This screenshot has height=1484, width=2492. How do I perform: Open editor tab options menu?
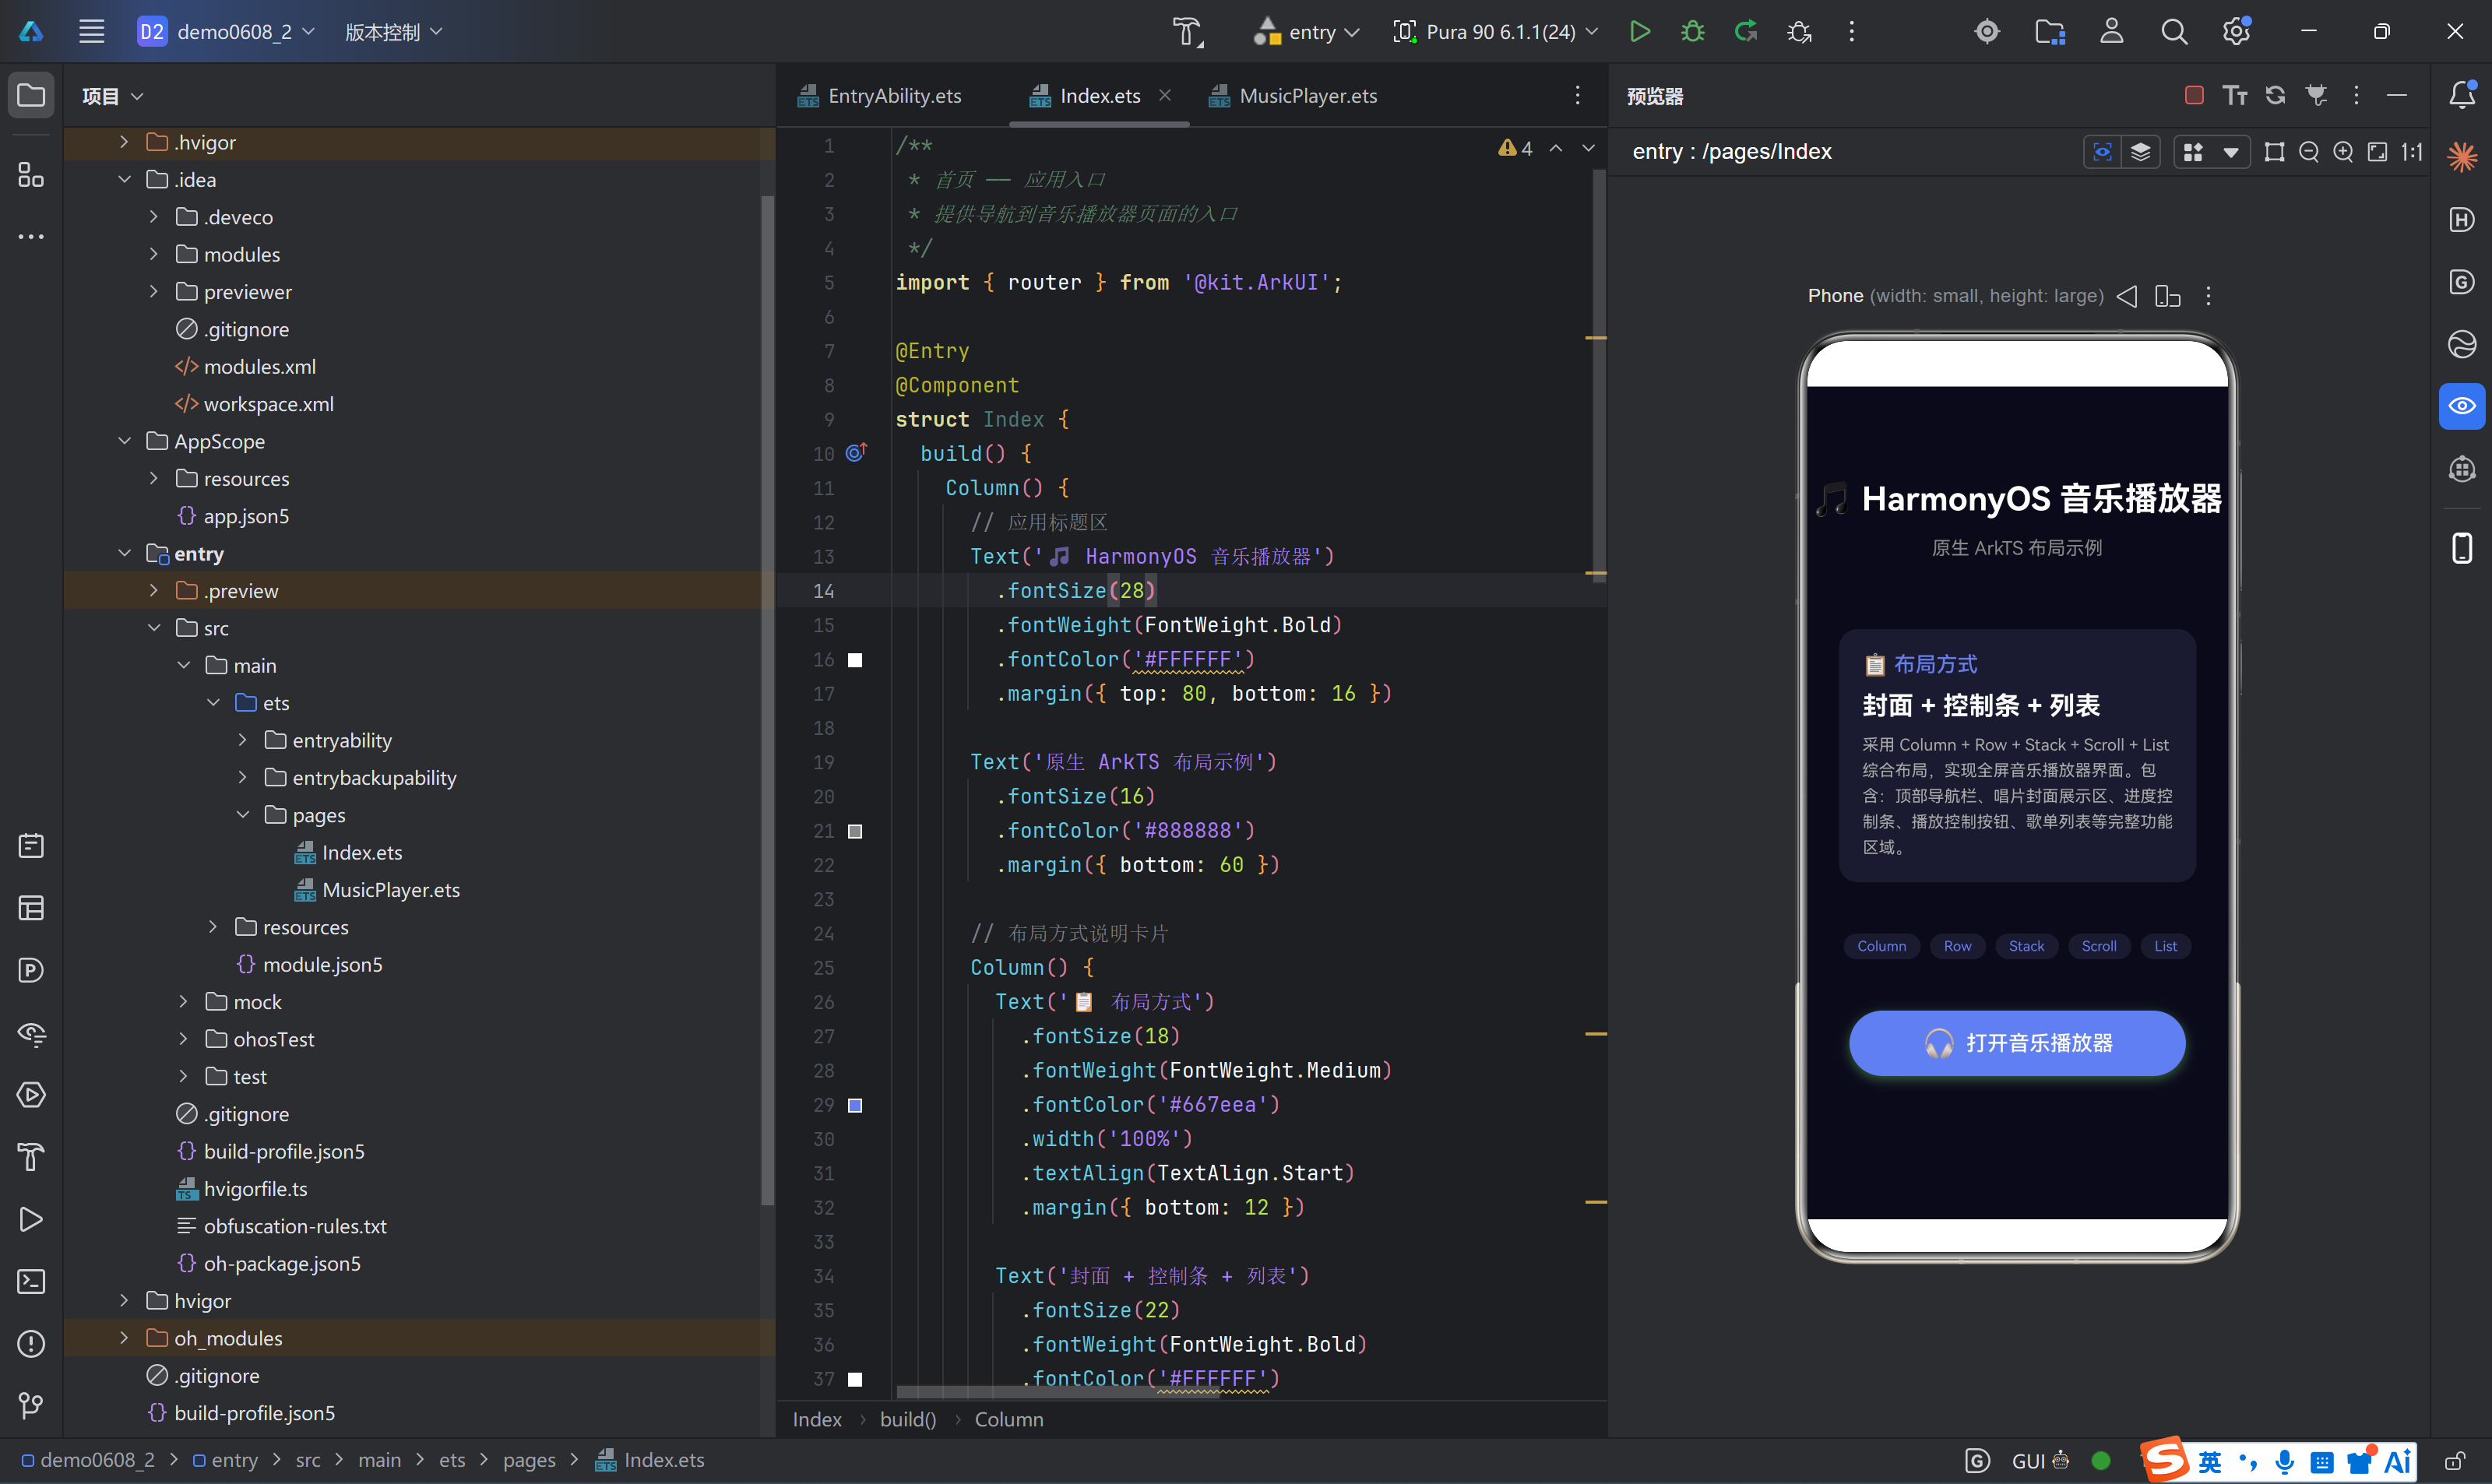tap(1578, 96)
